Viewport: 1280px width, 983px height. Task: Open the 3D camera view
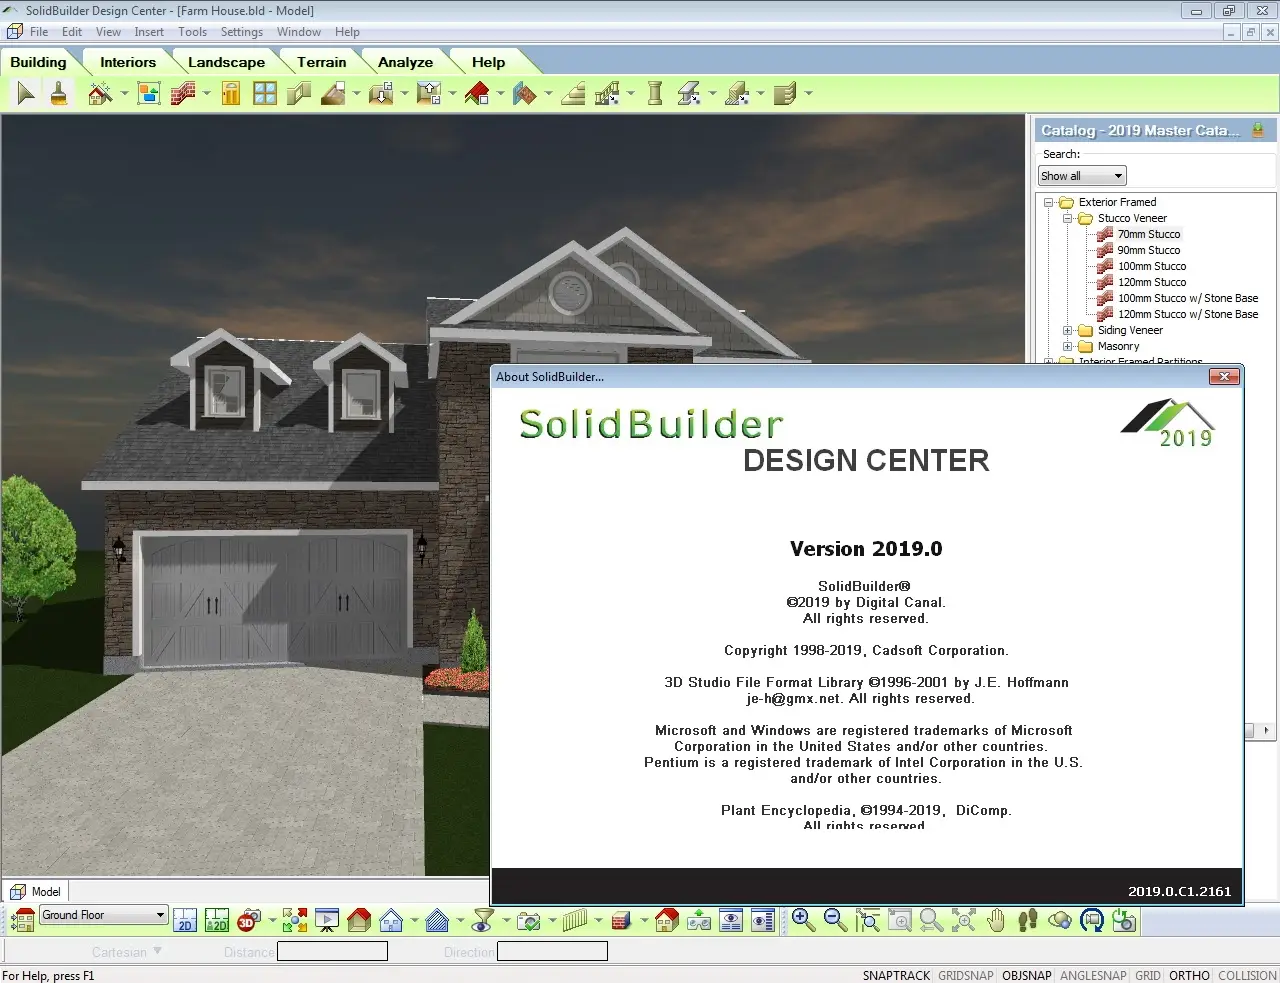[x=249, y=920]
